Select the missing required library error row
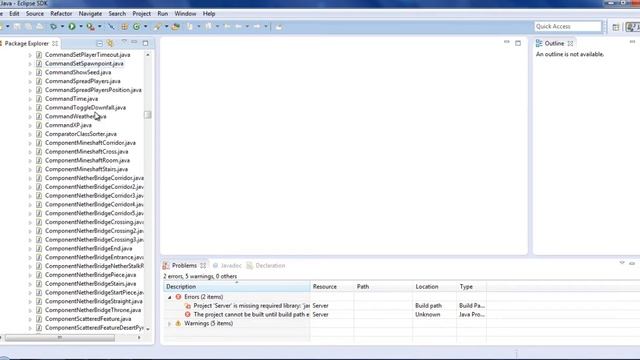The image size is (640, 360). (x=325, y=306)
